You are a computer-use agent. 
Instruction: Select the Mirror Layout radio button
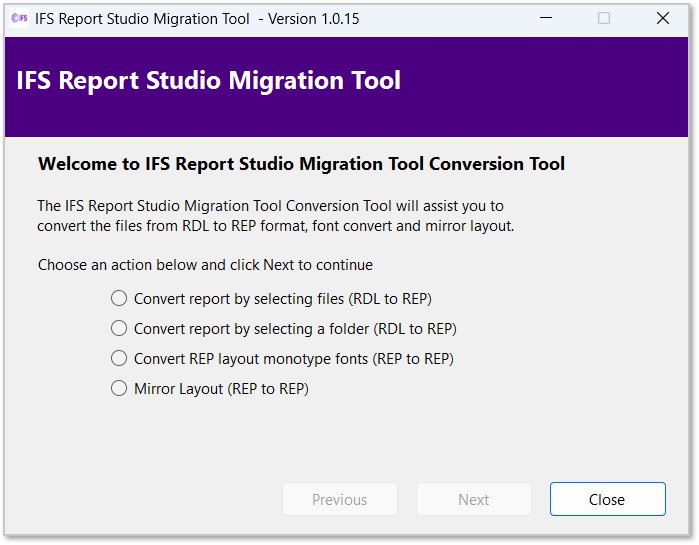pos(119,388)
